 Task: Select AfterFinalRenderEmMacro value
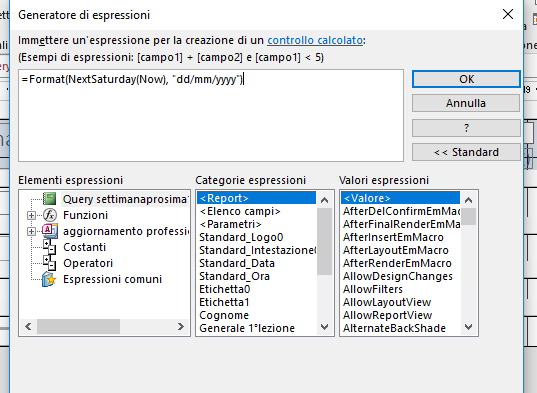click(400, 224)
